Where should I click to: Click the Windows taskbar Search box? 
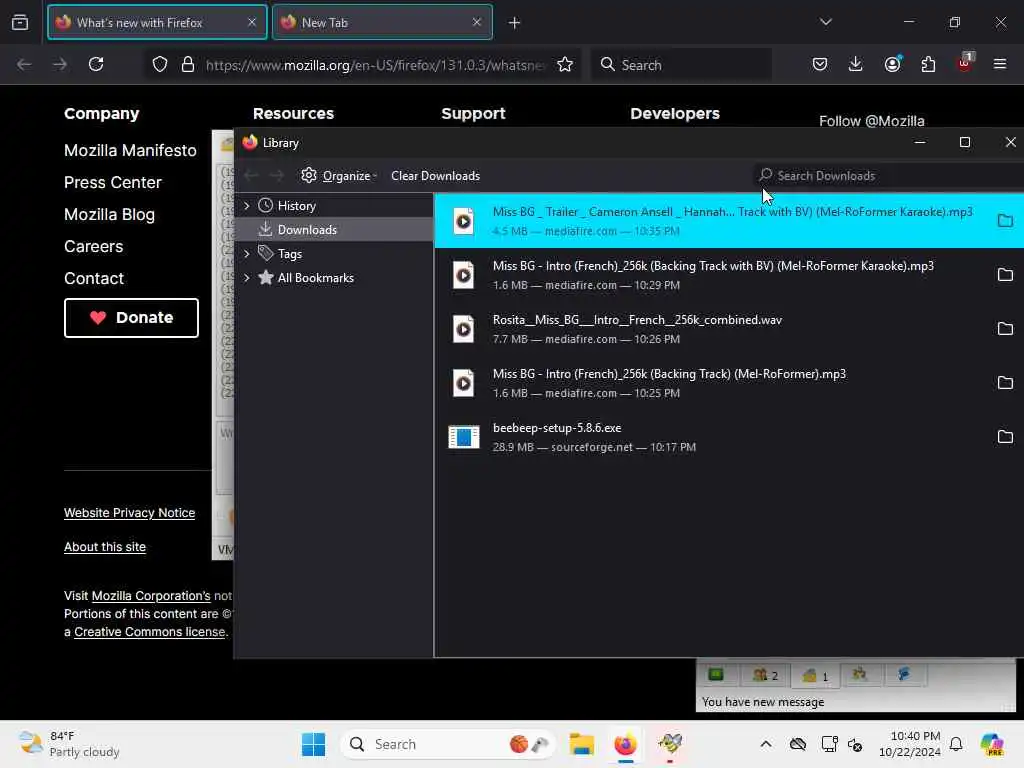448,744
